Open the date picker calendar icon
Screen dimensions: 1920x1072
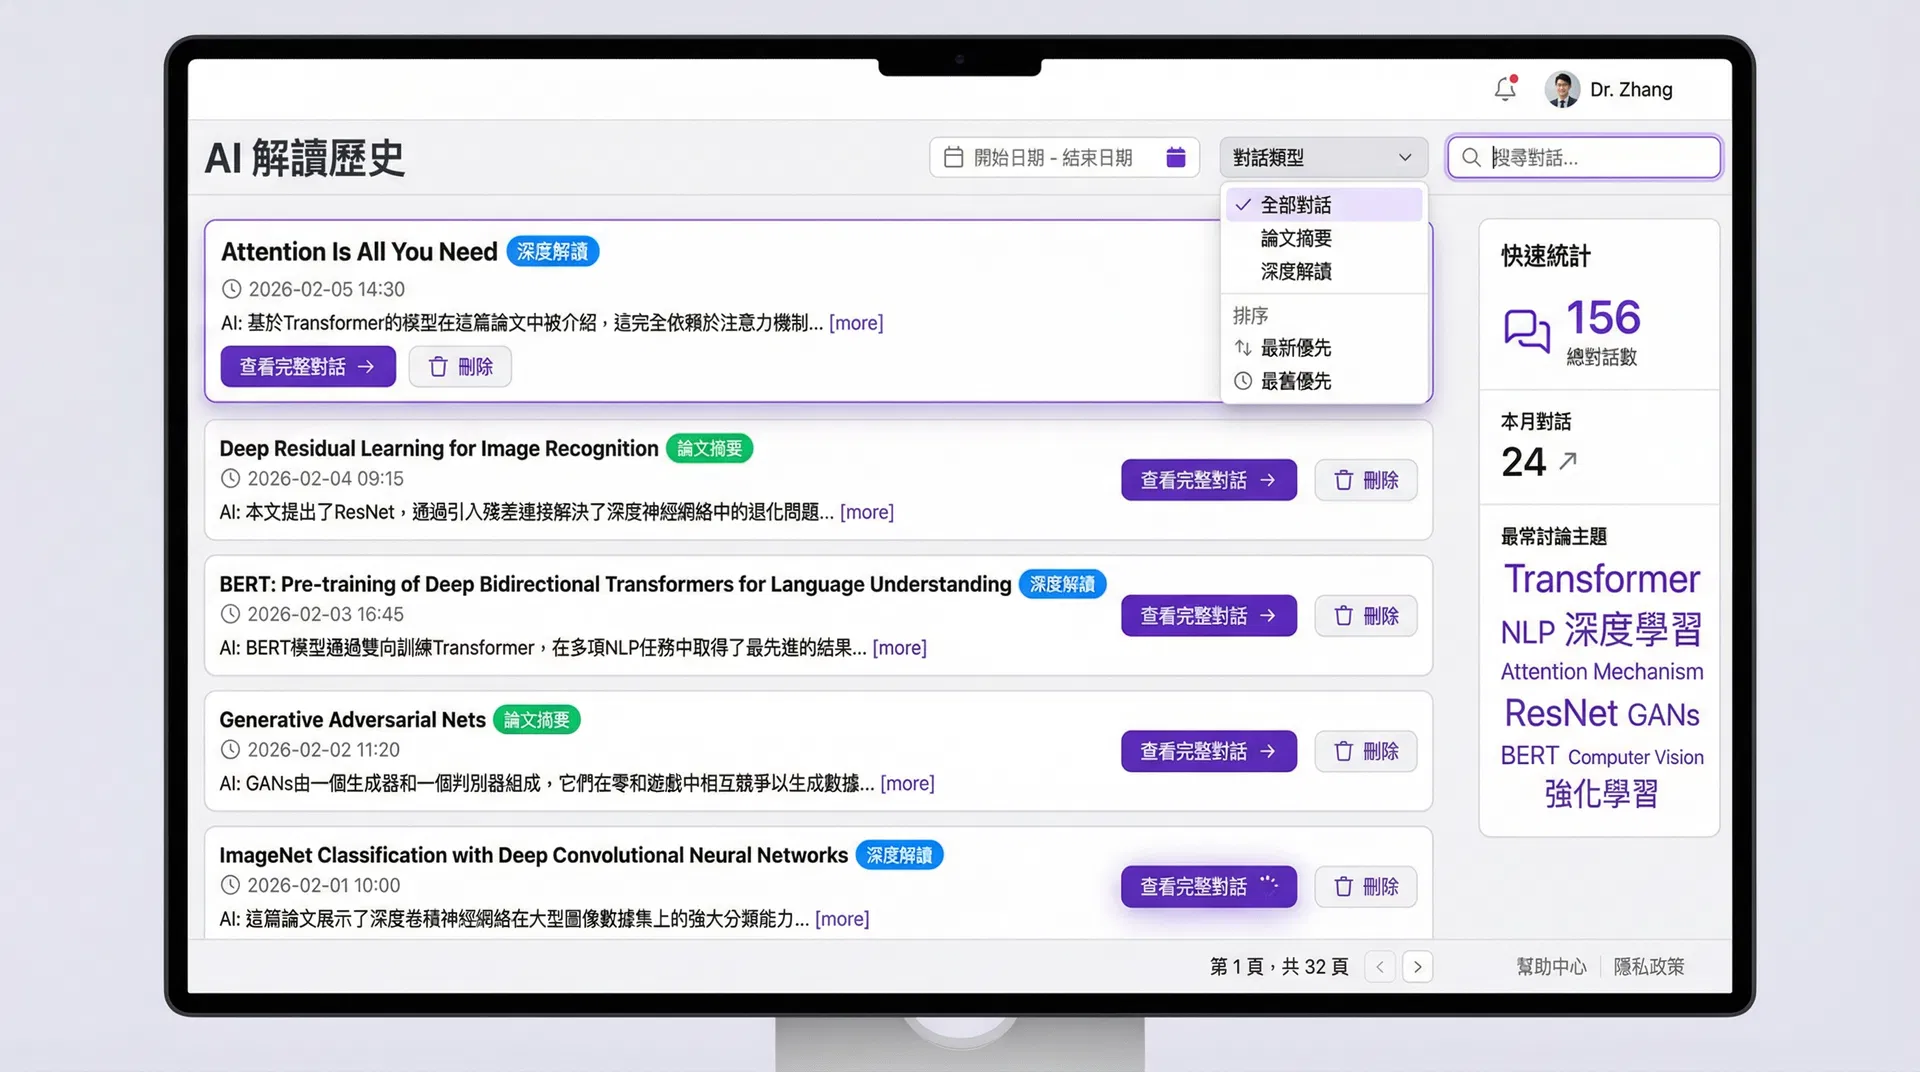1176,157
